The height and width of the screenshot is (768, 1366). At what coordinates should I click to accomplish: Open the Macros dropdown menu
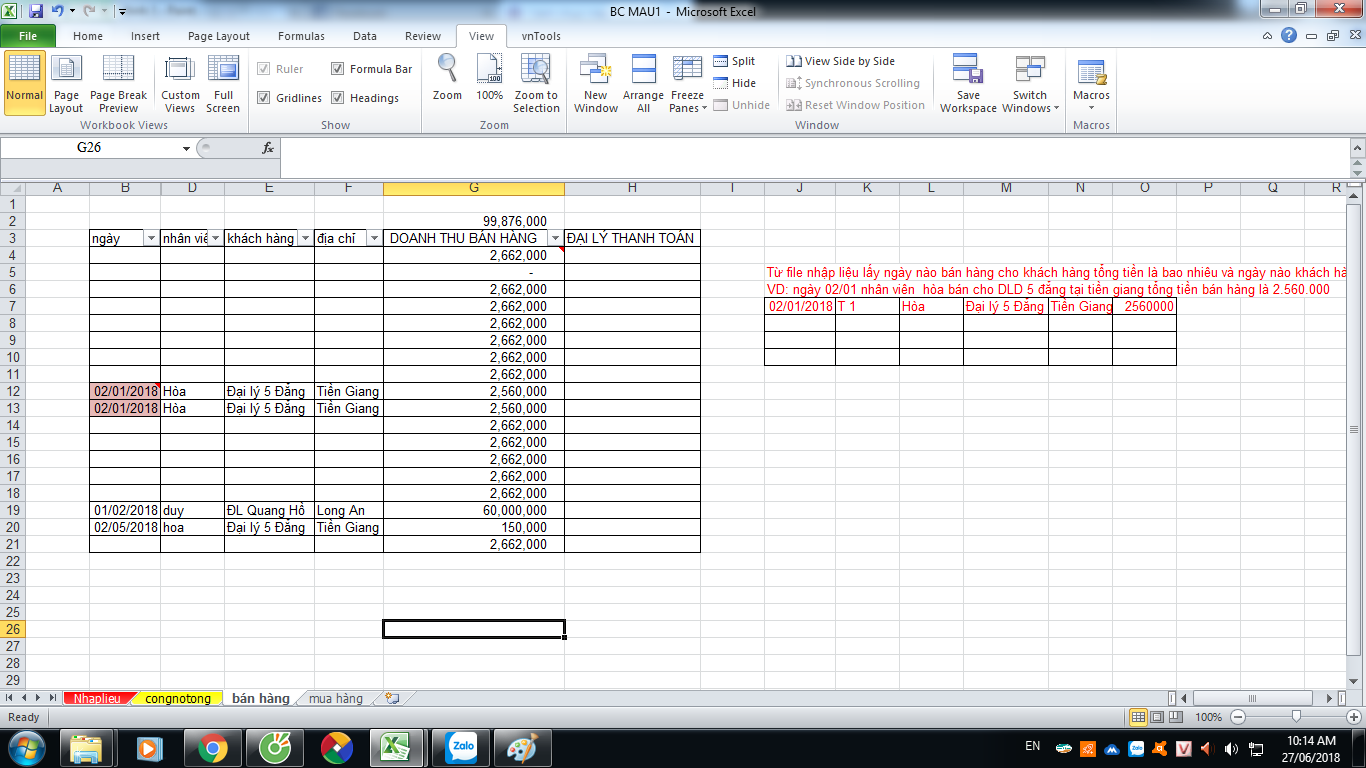1091,107
